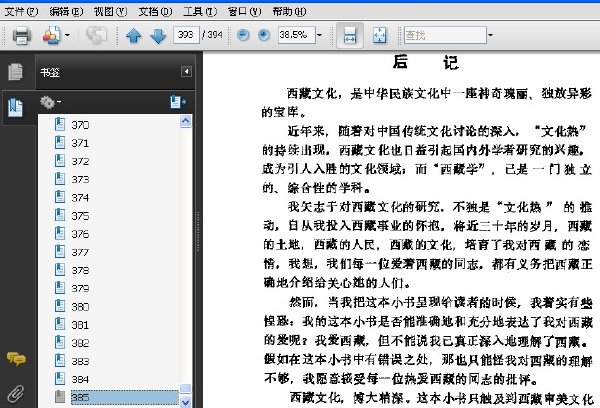
Task: Open the 视图 menu
Action: coord(110,12)
